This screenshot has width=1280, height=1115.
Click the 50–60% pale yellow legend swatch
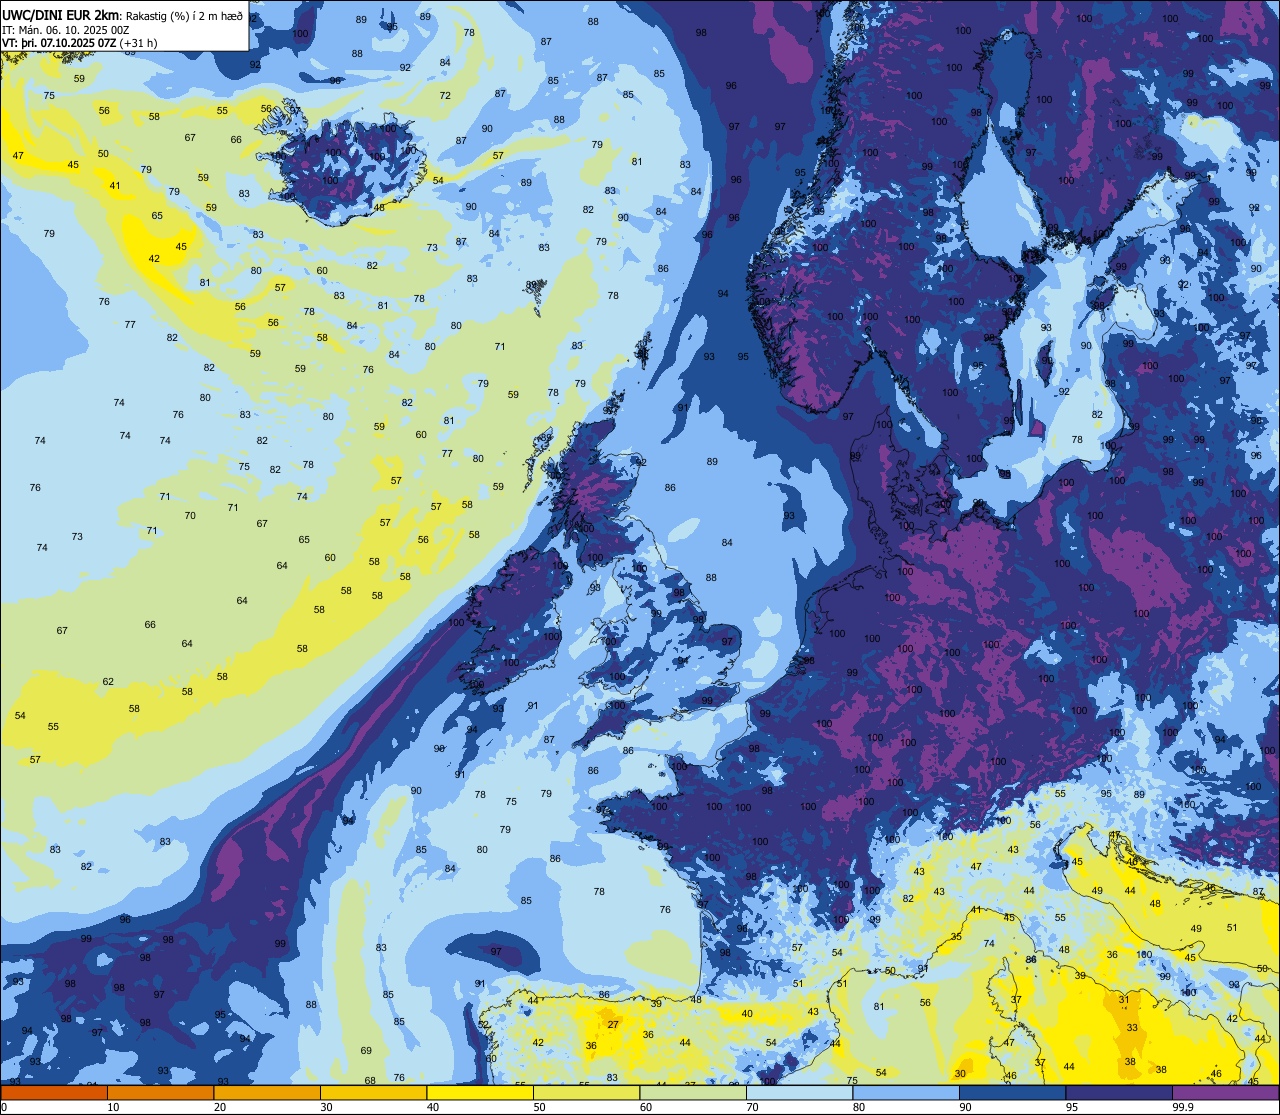point(586,1092)
